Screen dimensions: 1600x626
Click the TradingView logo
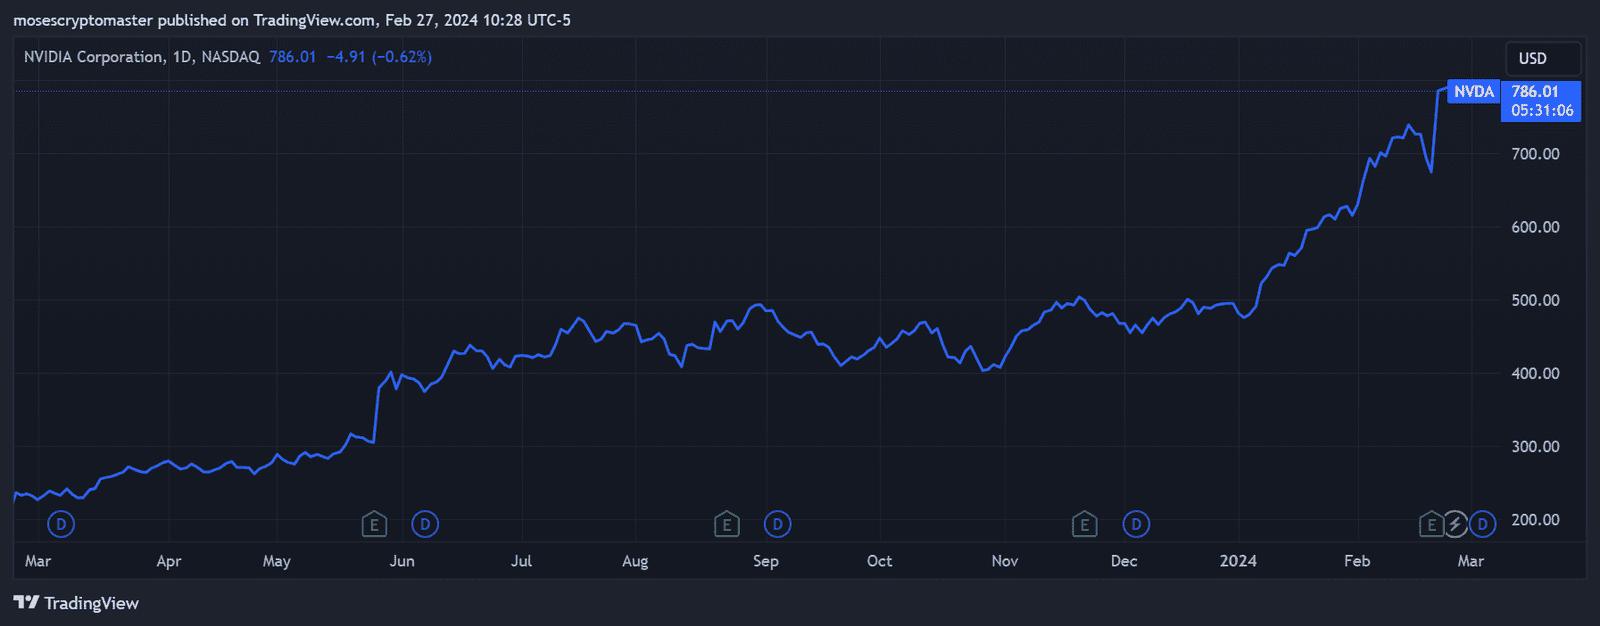point(76,603)
